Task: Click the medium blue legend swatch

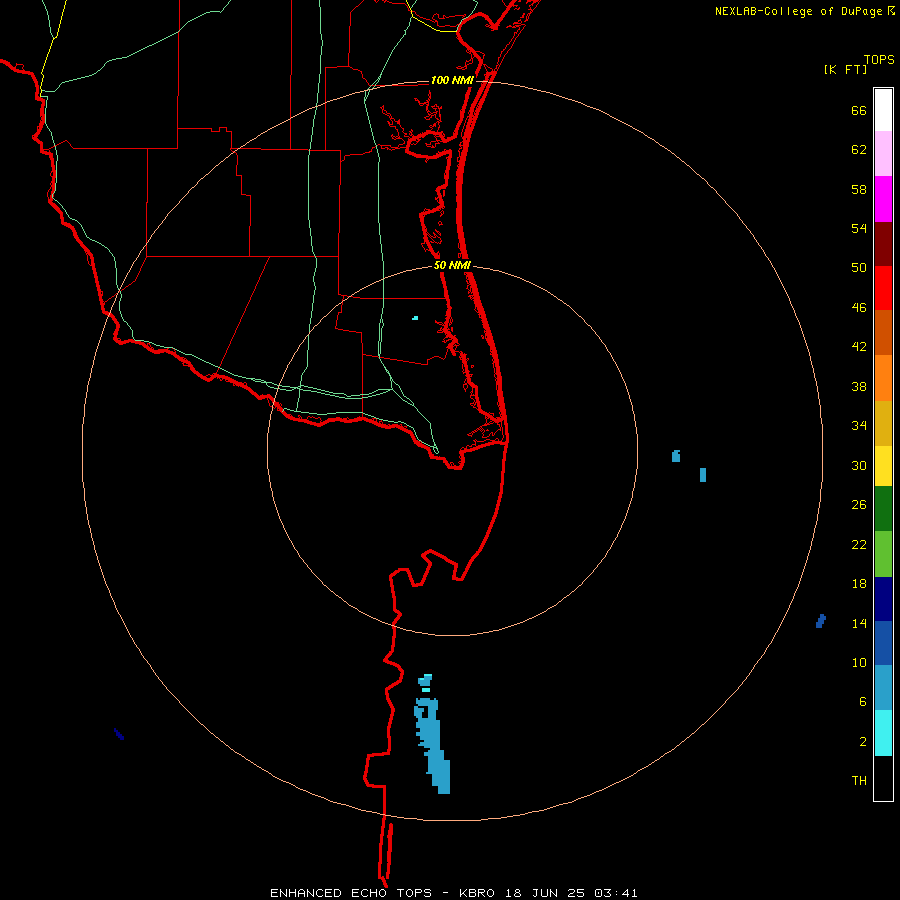Action: pos(883,643)
